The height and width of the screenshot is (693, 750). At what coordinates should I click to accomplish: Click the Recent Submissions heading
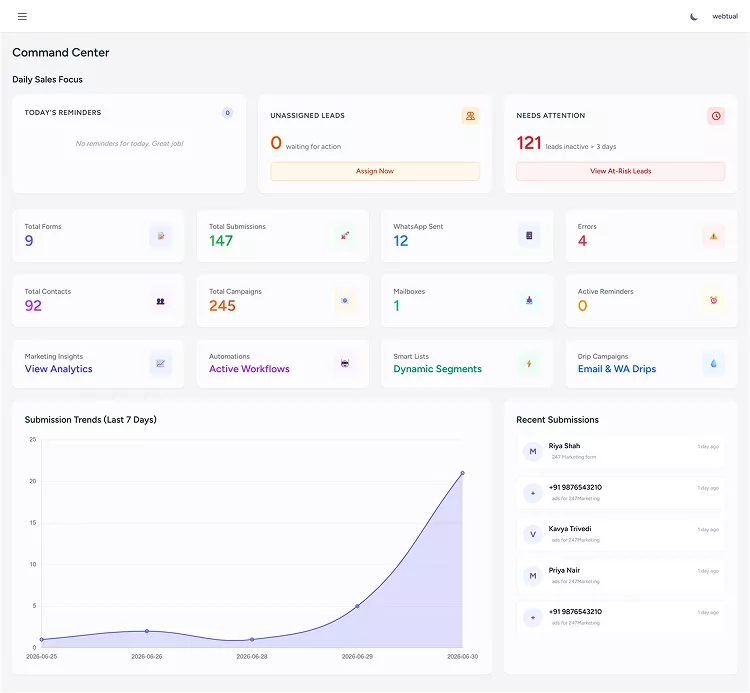click(x=557, y=420)
